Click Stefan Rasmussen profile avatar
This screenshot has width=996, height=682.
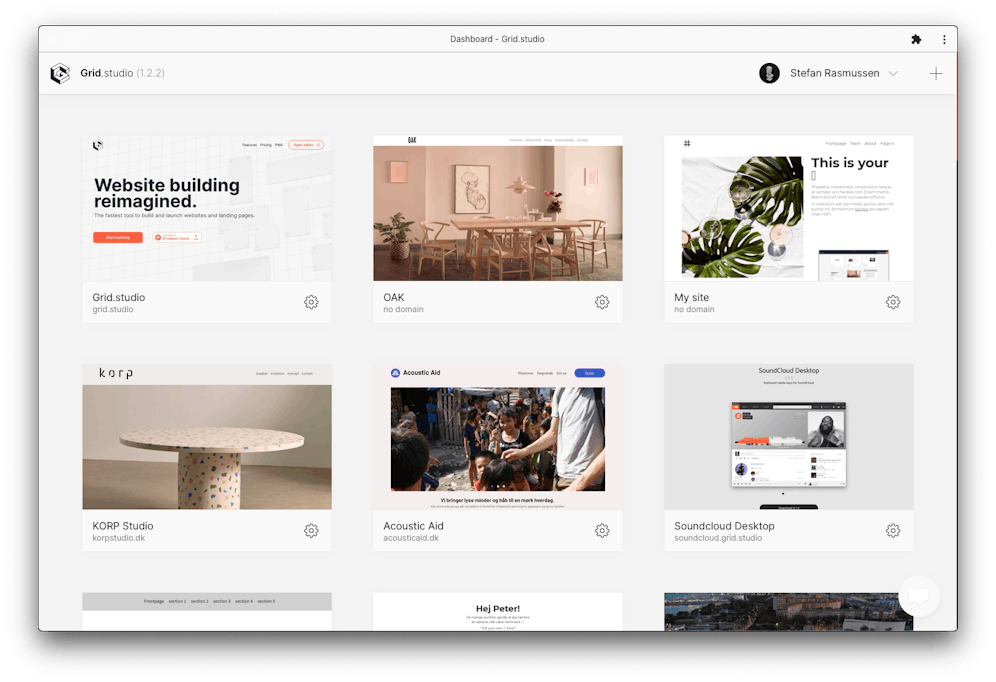[769, 73]
